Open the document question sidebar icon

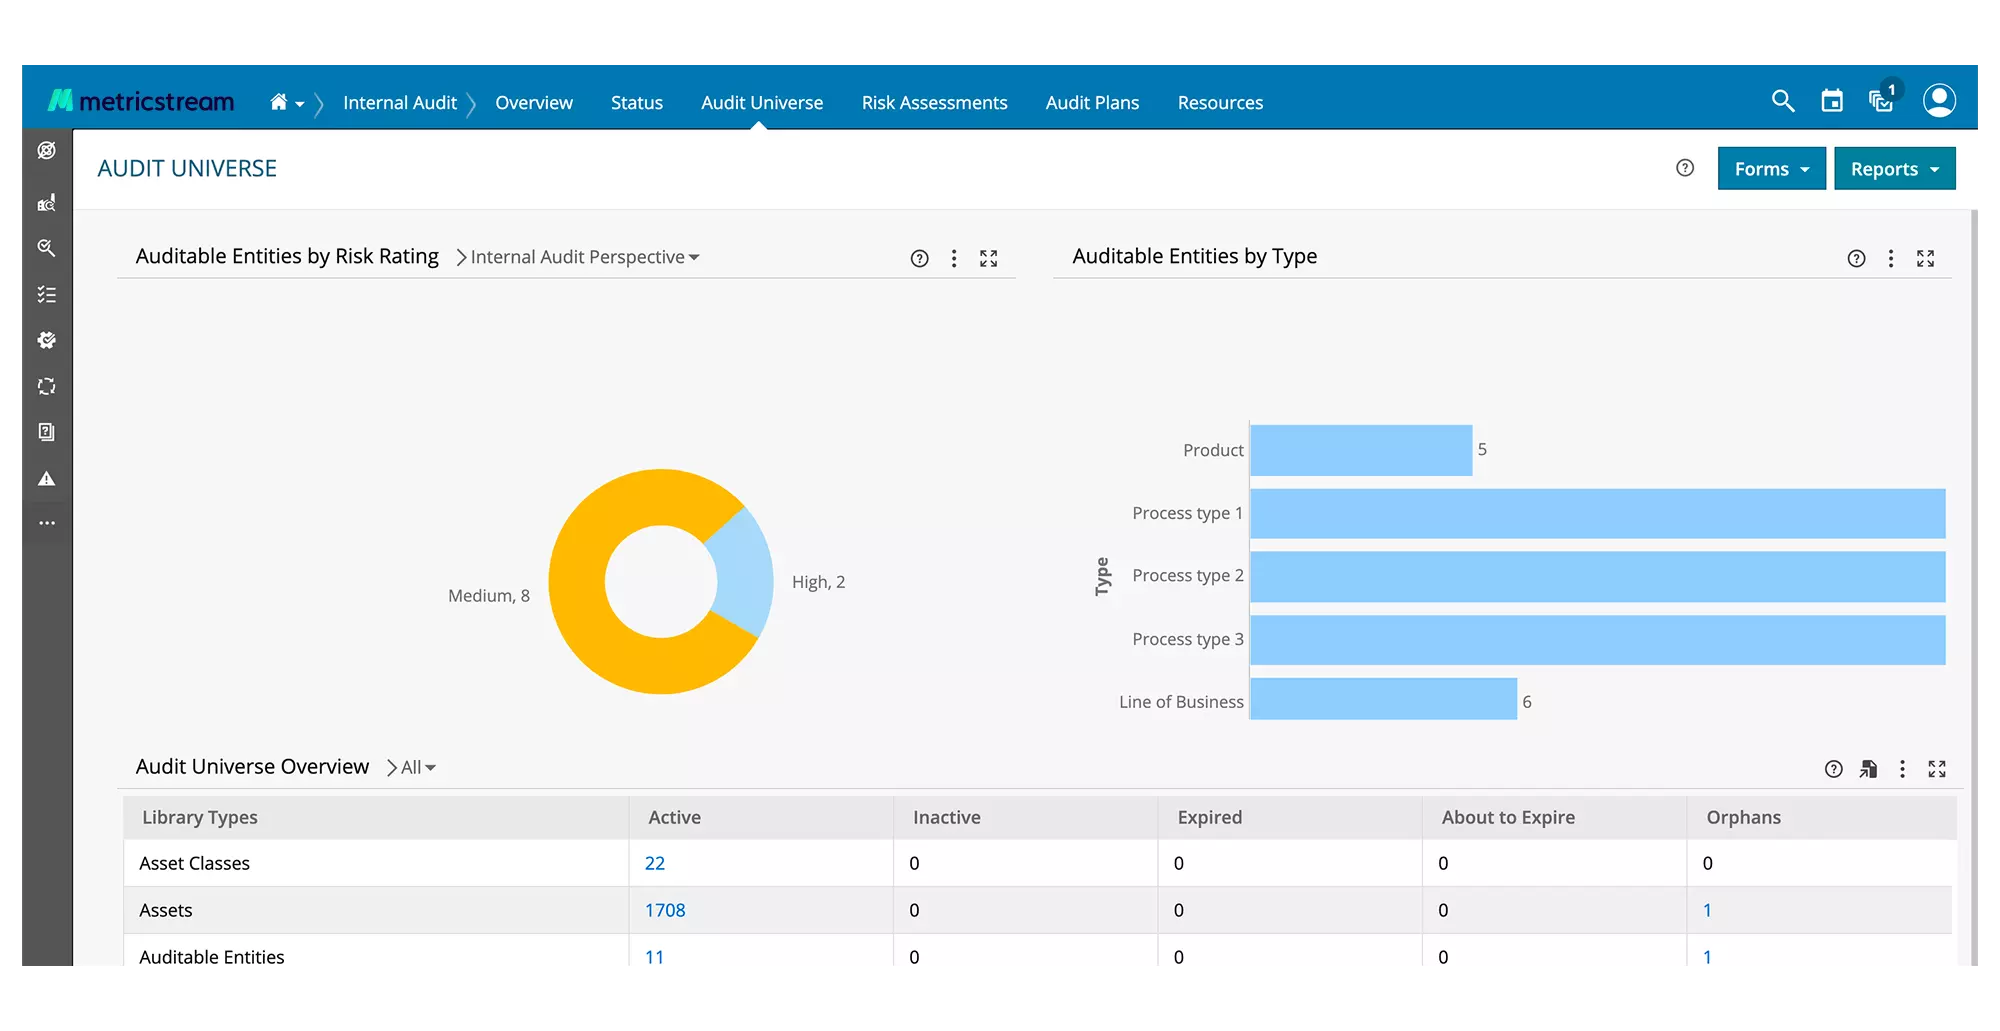(x=46, y=432)
